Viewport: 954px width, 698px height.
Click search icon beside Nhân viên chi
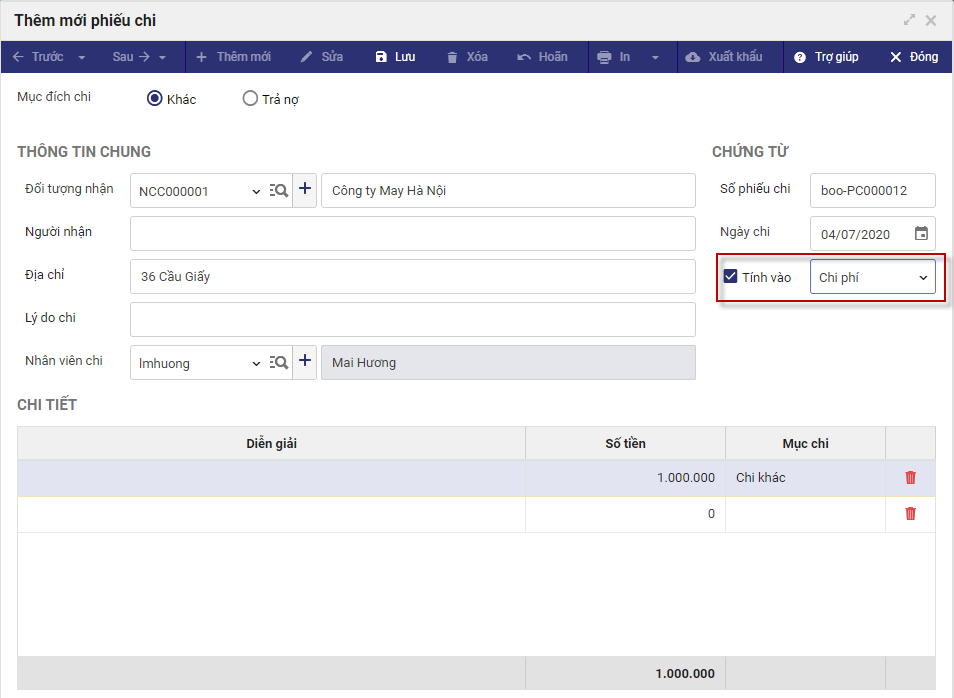pyautogui.click(x=279, y=363)
